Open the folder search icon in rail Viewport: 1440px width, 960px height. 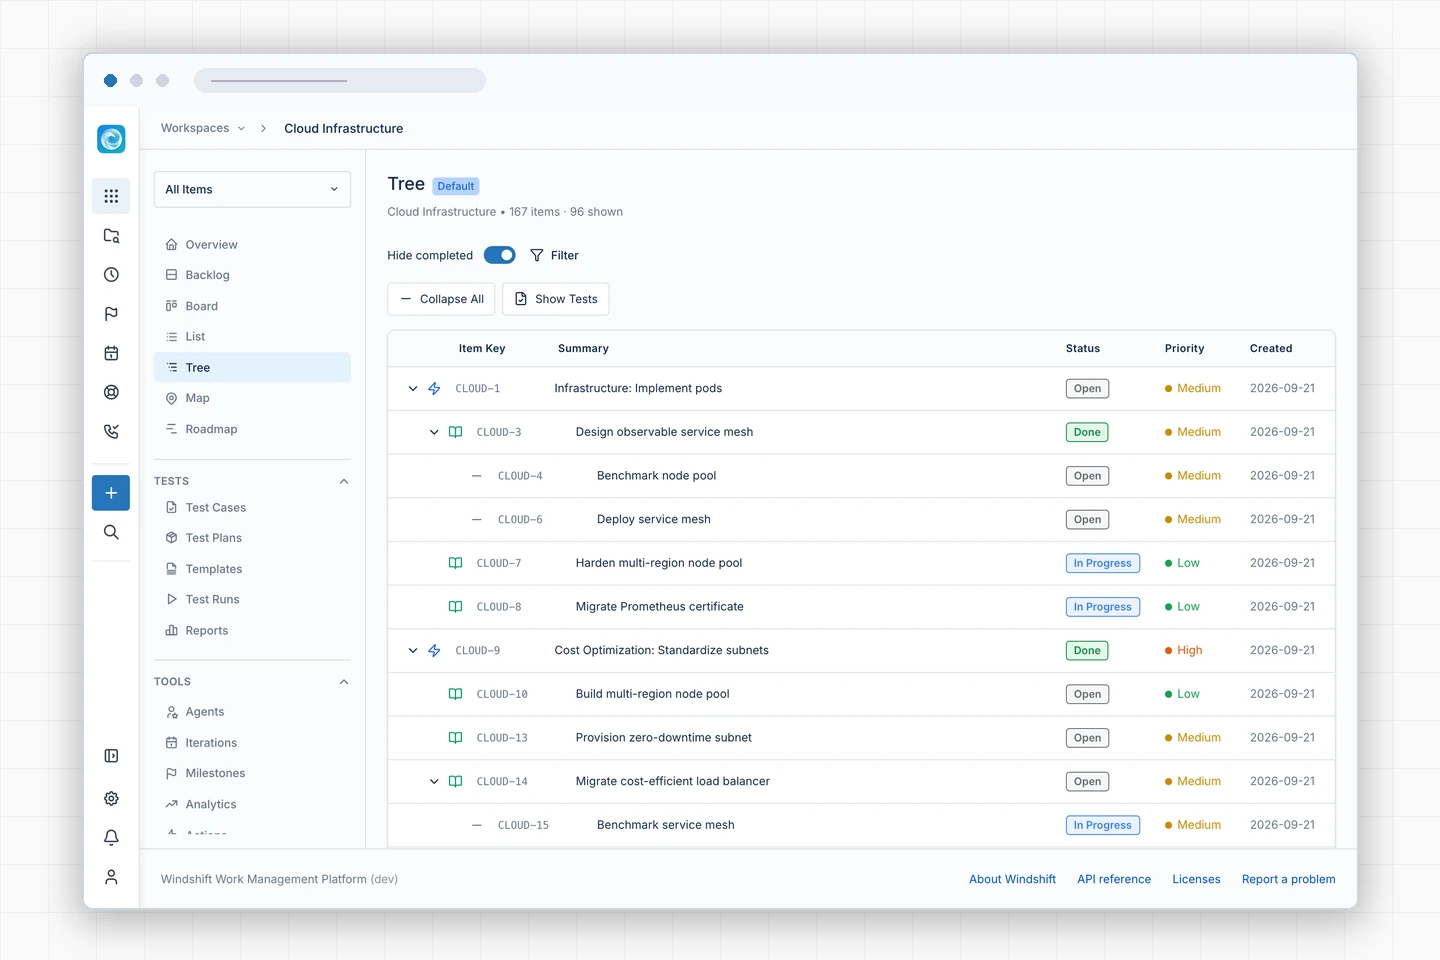coord(111,236)
